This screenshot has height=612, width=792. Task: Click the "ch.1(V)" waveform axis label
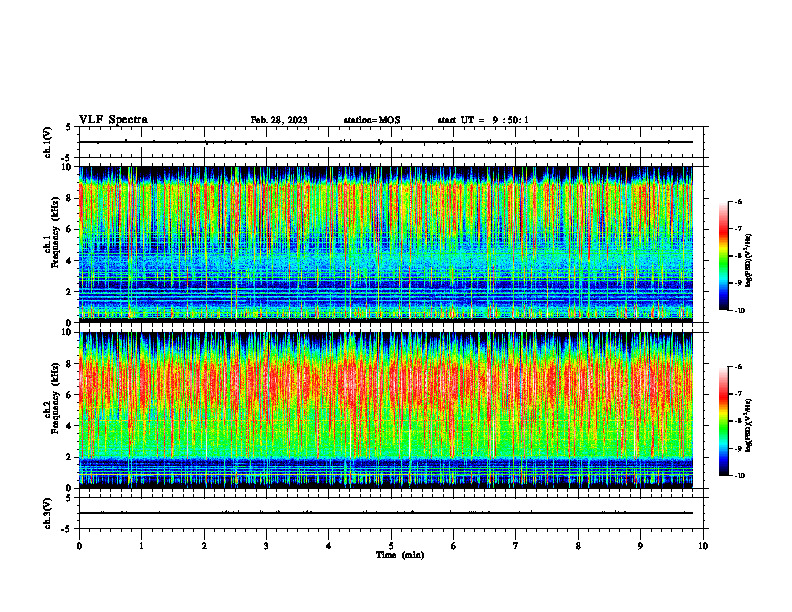pyautogui.click(x=48, y=142)
